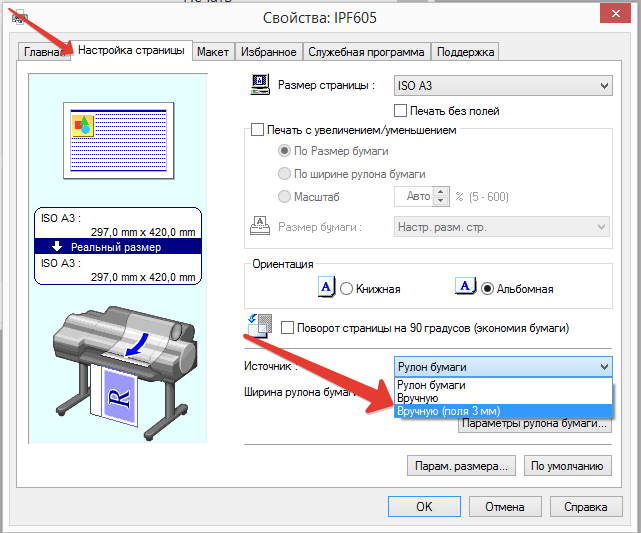
Task: Select Вручную from the source list
Action: (x=503, y=398)
